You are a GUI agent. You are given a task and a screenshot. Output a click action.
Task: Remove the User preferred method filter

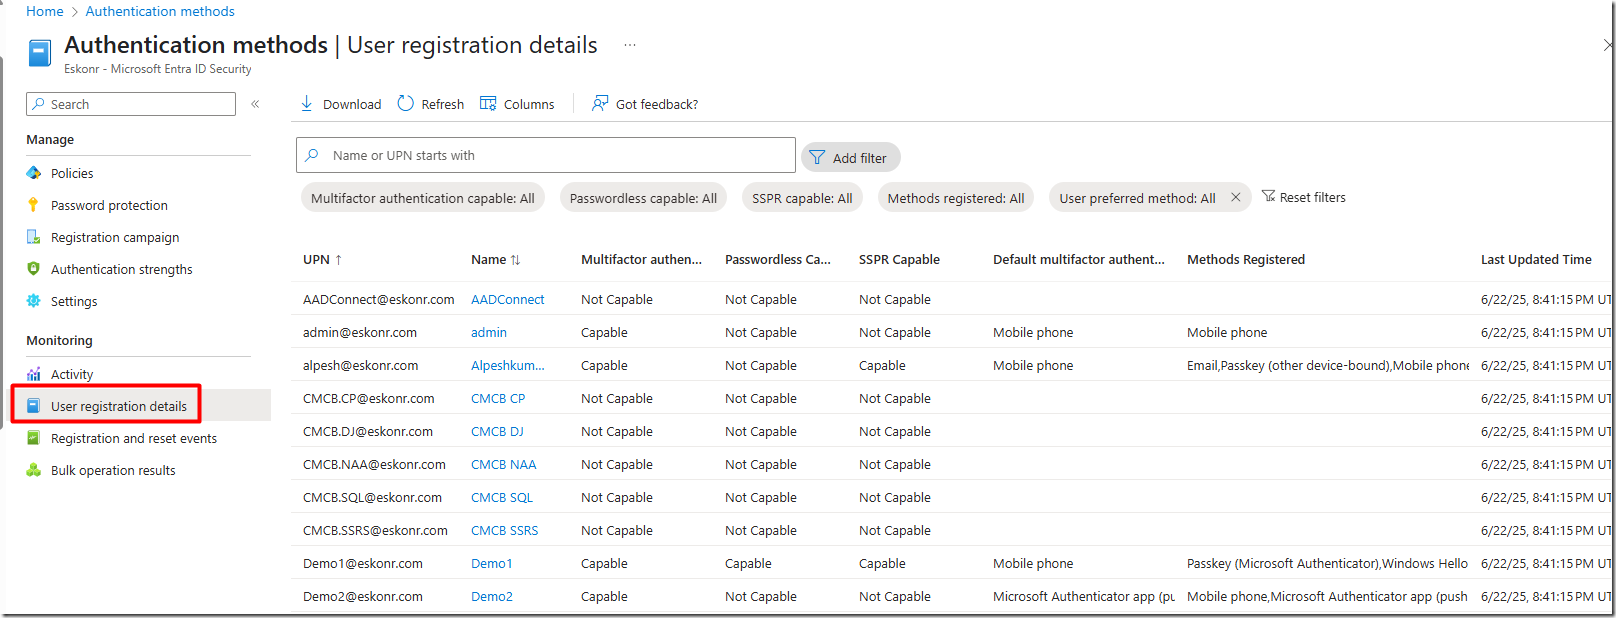(1236, 197)
